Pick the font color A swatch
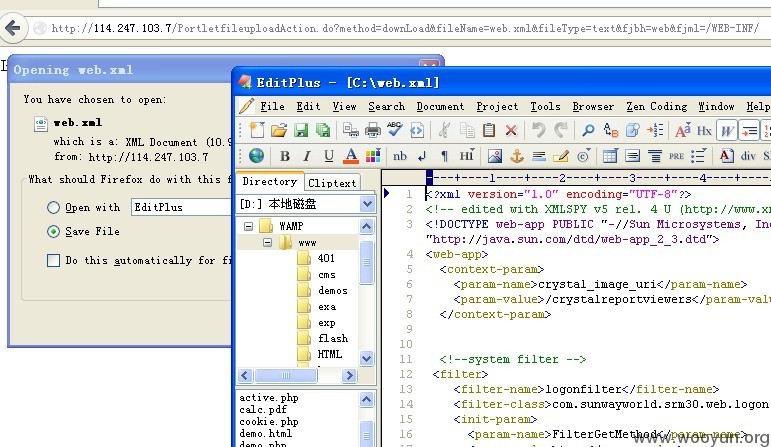 pos(351,156)
